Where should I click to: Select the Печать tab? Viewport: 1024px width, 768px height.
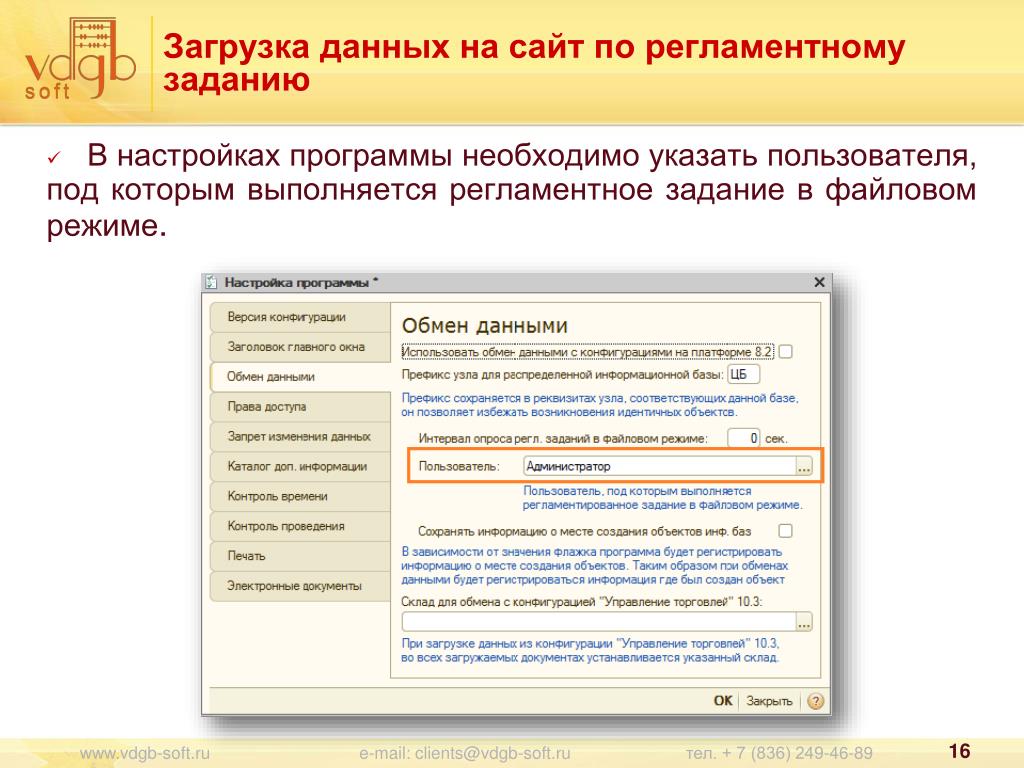[x=300, y=556]
